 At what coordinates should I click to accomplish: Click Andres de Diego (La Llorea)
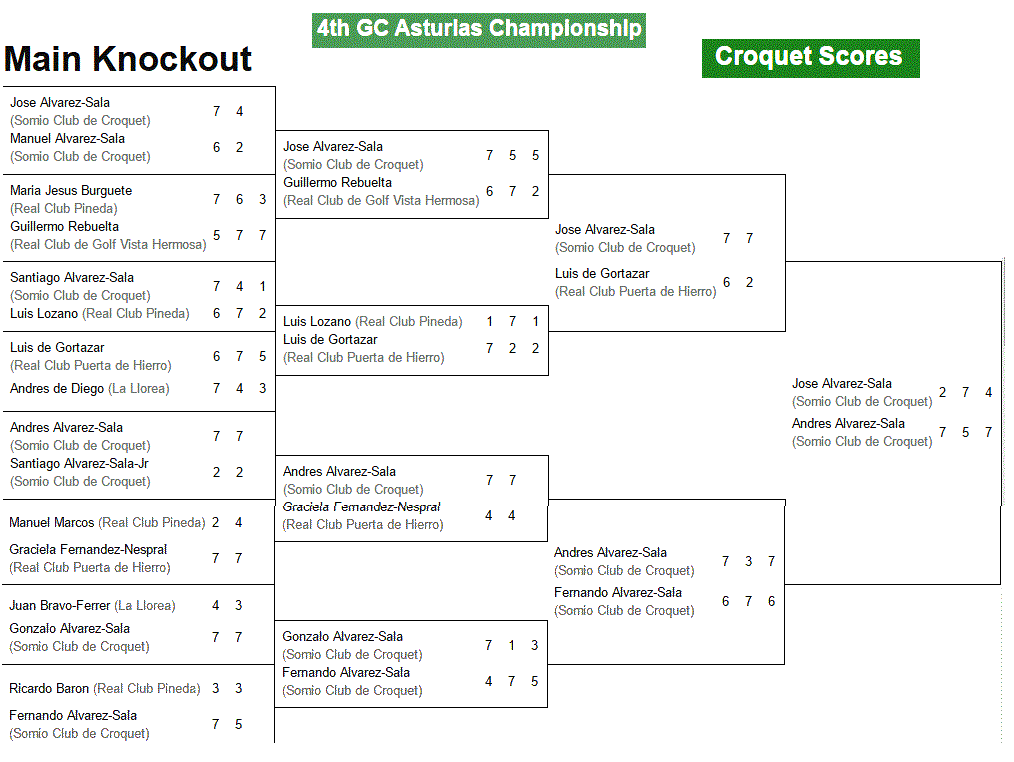[89, 389]
